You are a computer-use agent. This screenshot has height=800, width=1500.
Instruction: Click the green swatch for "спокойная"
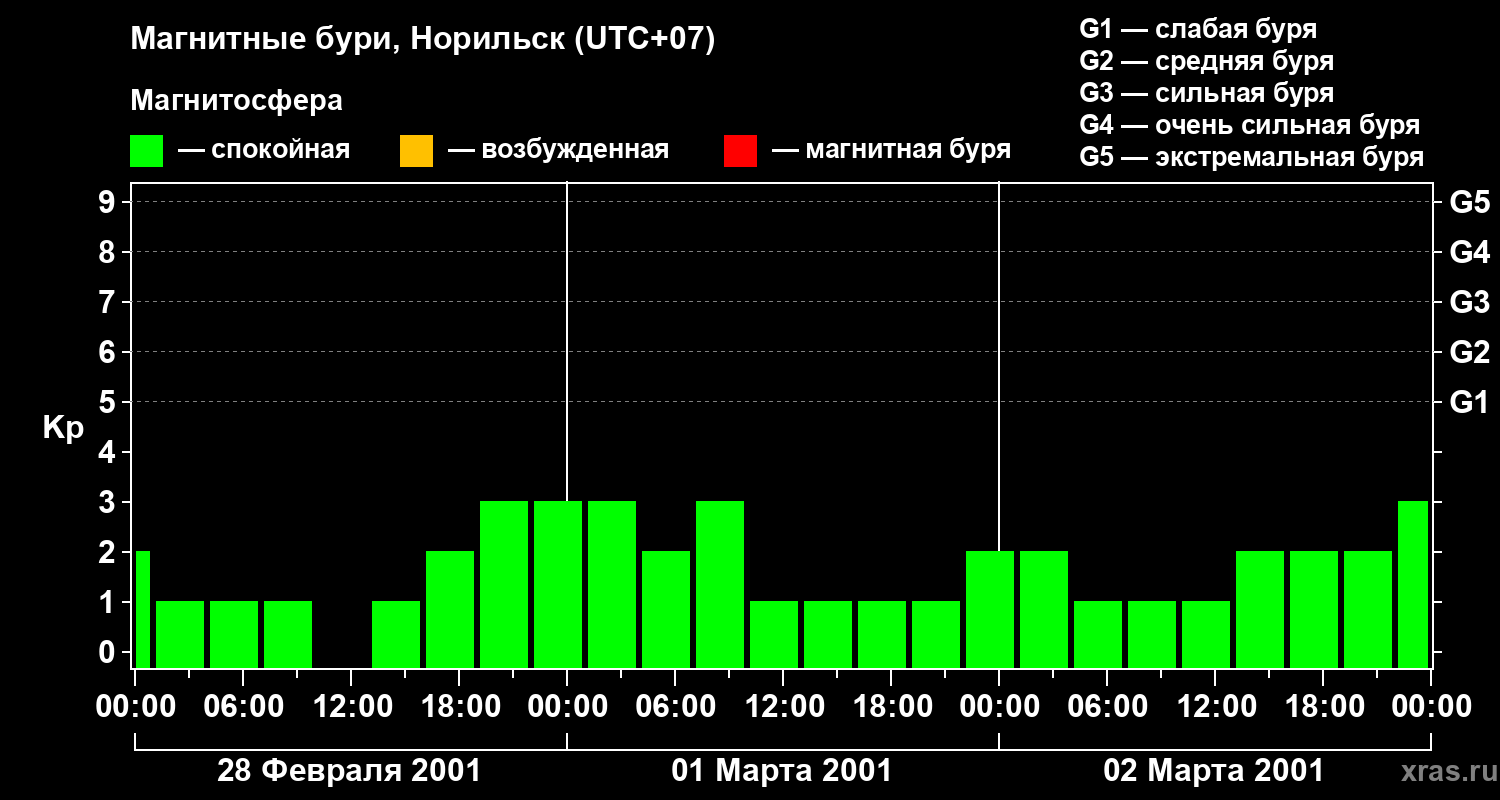coord(146,151)
